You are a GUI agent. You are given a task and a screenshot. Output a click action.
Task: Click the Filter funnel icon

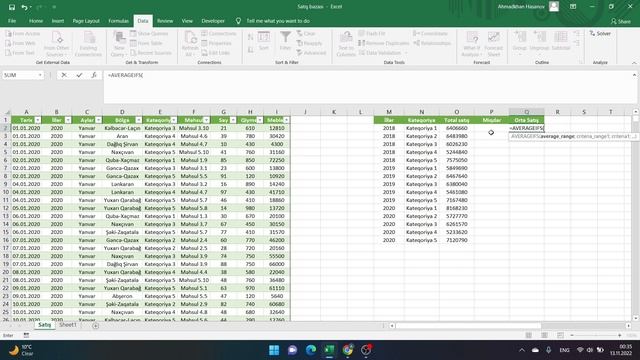(x=285, y=38)
